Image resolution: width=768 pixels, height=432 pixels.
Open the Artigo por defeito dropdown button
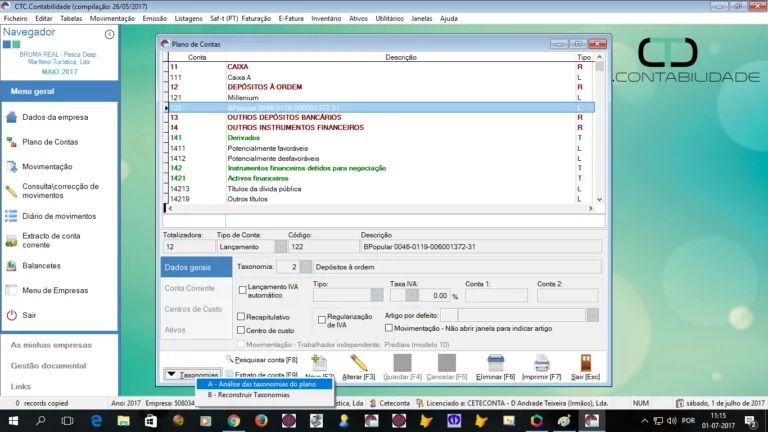[593, 315]
